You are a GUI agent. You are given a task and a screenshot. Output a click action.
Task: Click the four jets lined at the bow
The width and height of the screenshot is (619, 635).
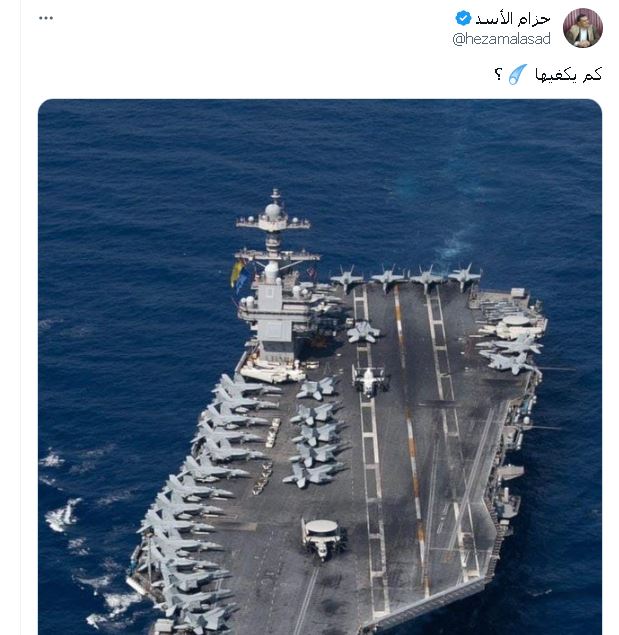tap(406, 277)
